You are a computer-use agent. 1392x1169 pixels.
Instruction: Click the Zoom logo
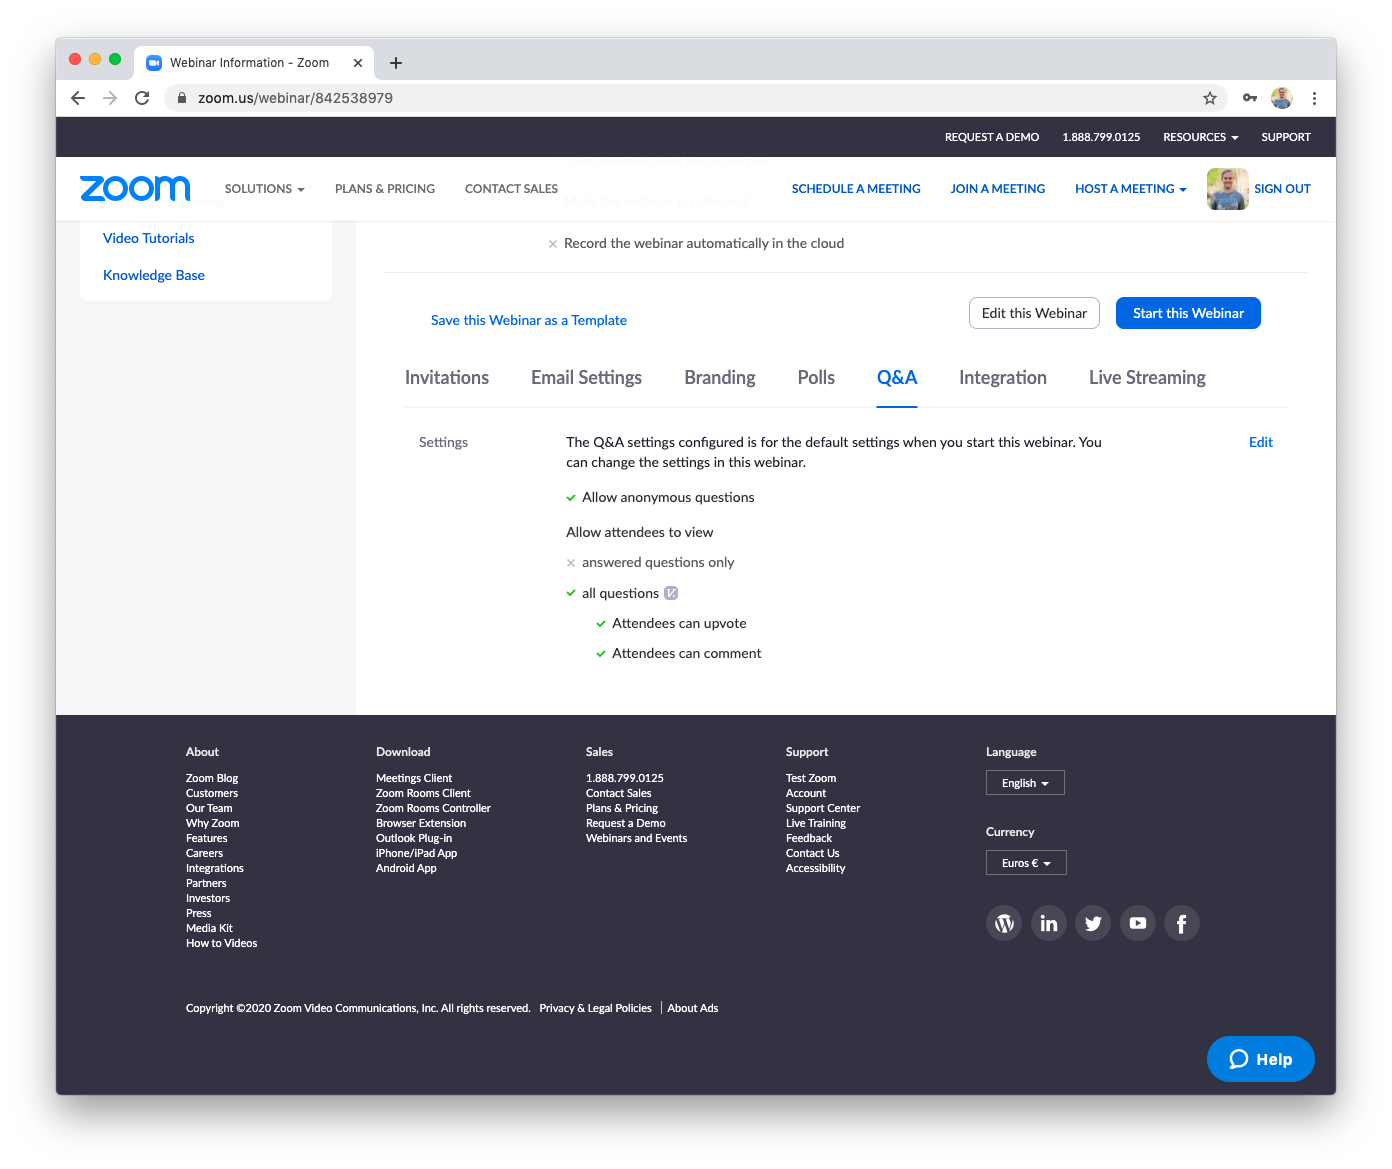(x=135, y=188)
